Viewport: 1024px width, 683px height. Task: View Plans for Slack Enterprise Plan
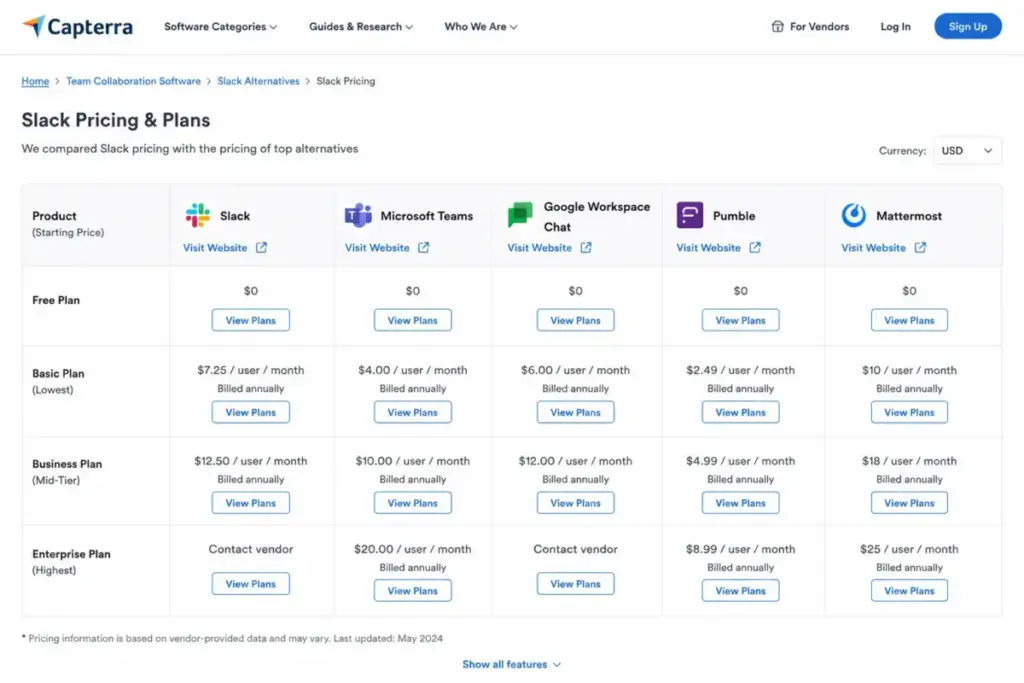[251, 584]
